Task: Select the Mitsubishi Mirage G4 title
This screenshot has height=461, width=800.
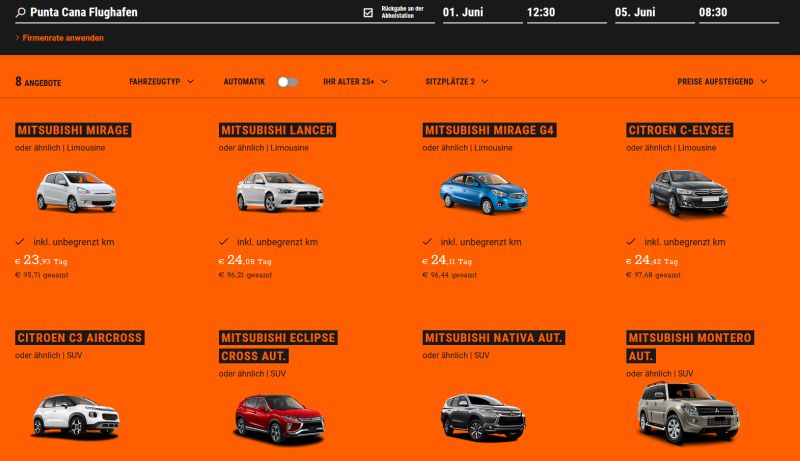Action: 489,130
